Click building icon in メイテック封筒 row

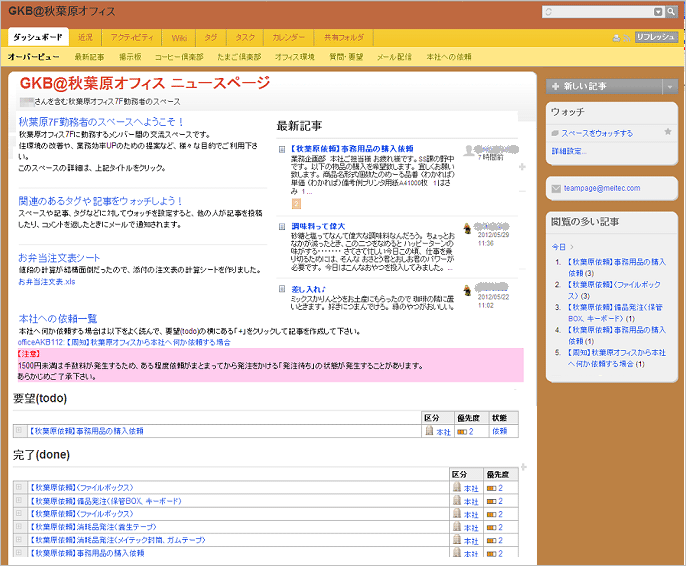click(x=457, y=539)
